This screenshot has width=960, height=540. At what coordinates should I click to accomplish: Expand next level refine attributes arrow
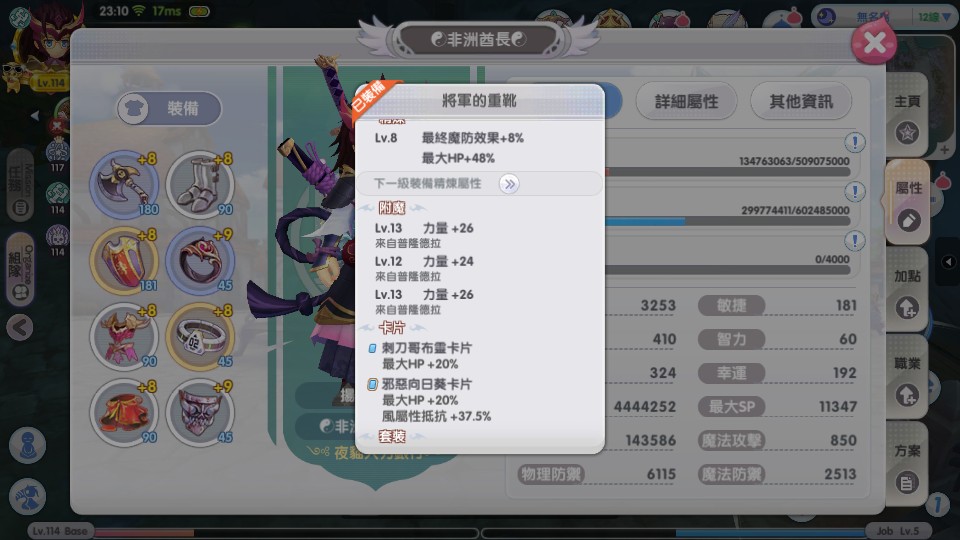509,184
